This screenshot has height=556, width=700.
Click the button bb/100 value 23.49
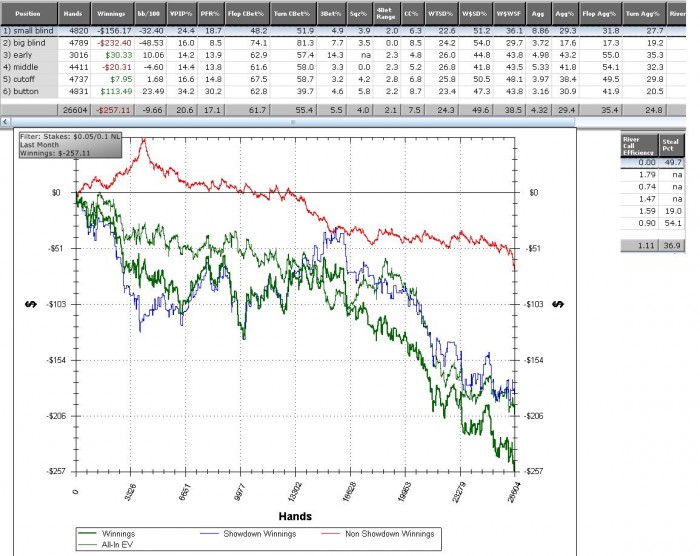[x=153, y=91]
